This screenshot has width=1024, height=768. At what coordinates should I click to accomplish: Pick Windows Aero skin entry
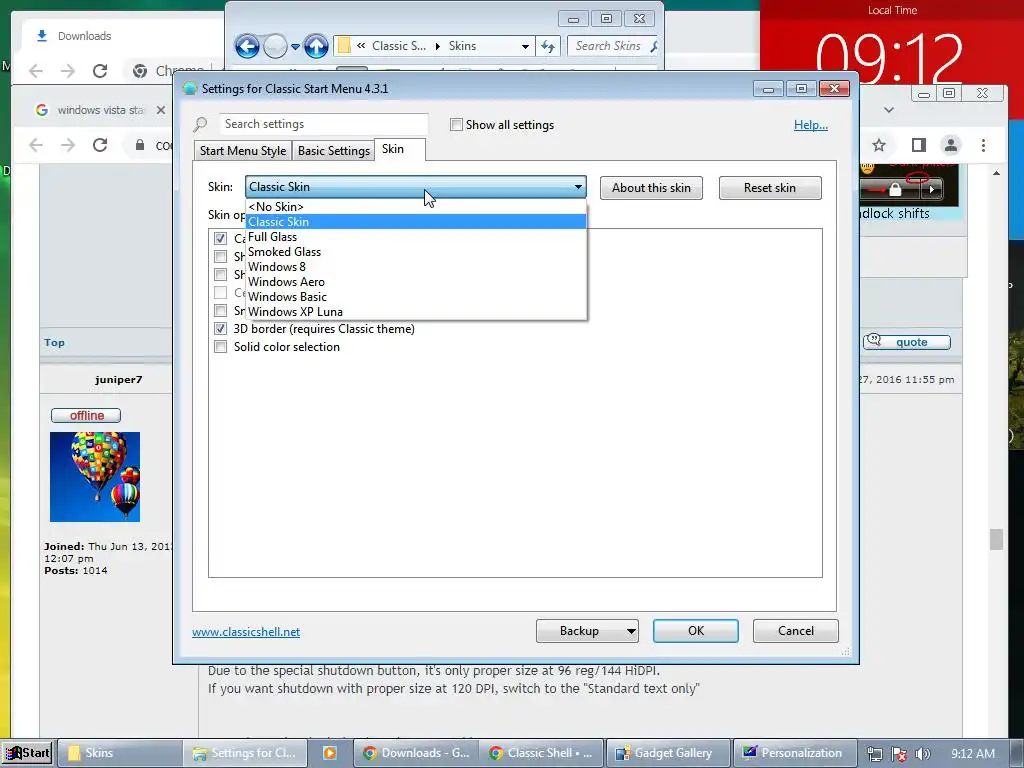416,281
